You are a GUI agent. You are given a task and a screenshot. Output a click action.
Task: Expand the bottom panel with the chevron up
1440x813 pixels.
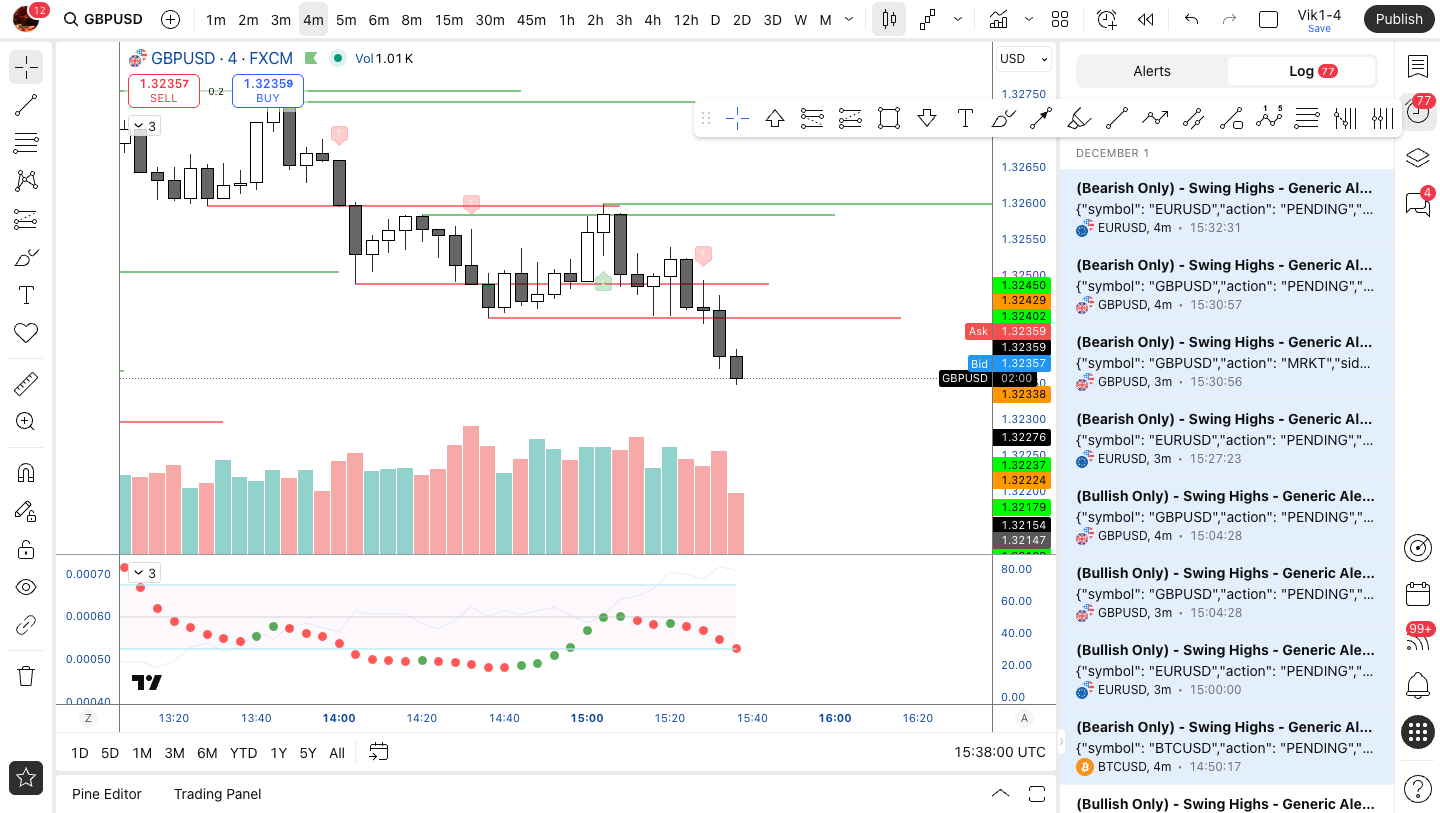click(x=1000, y=794)
